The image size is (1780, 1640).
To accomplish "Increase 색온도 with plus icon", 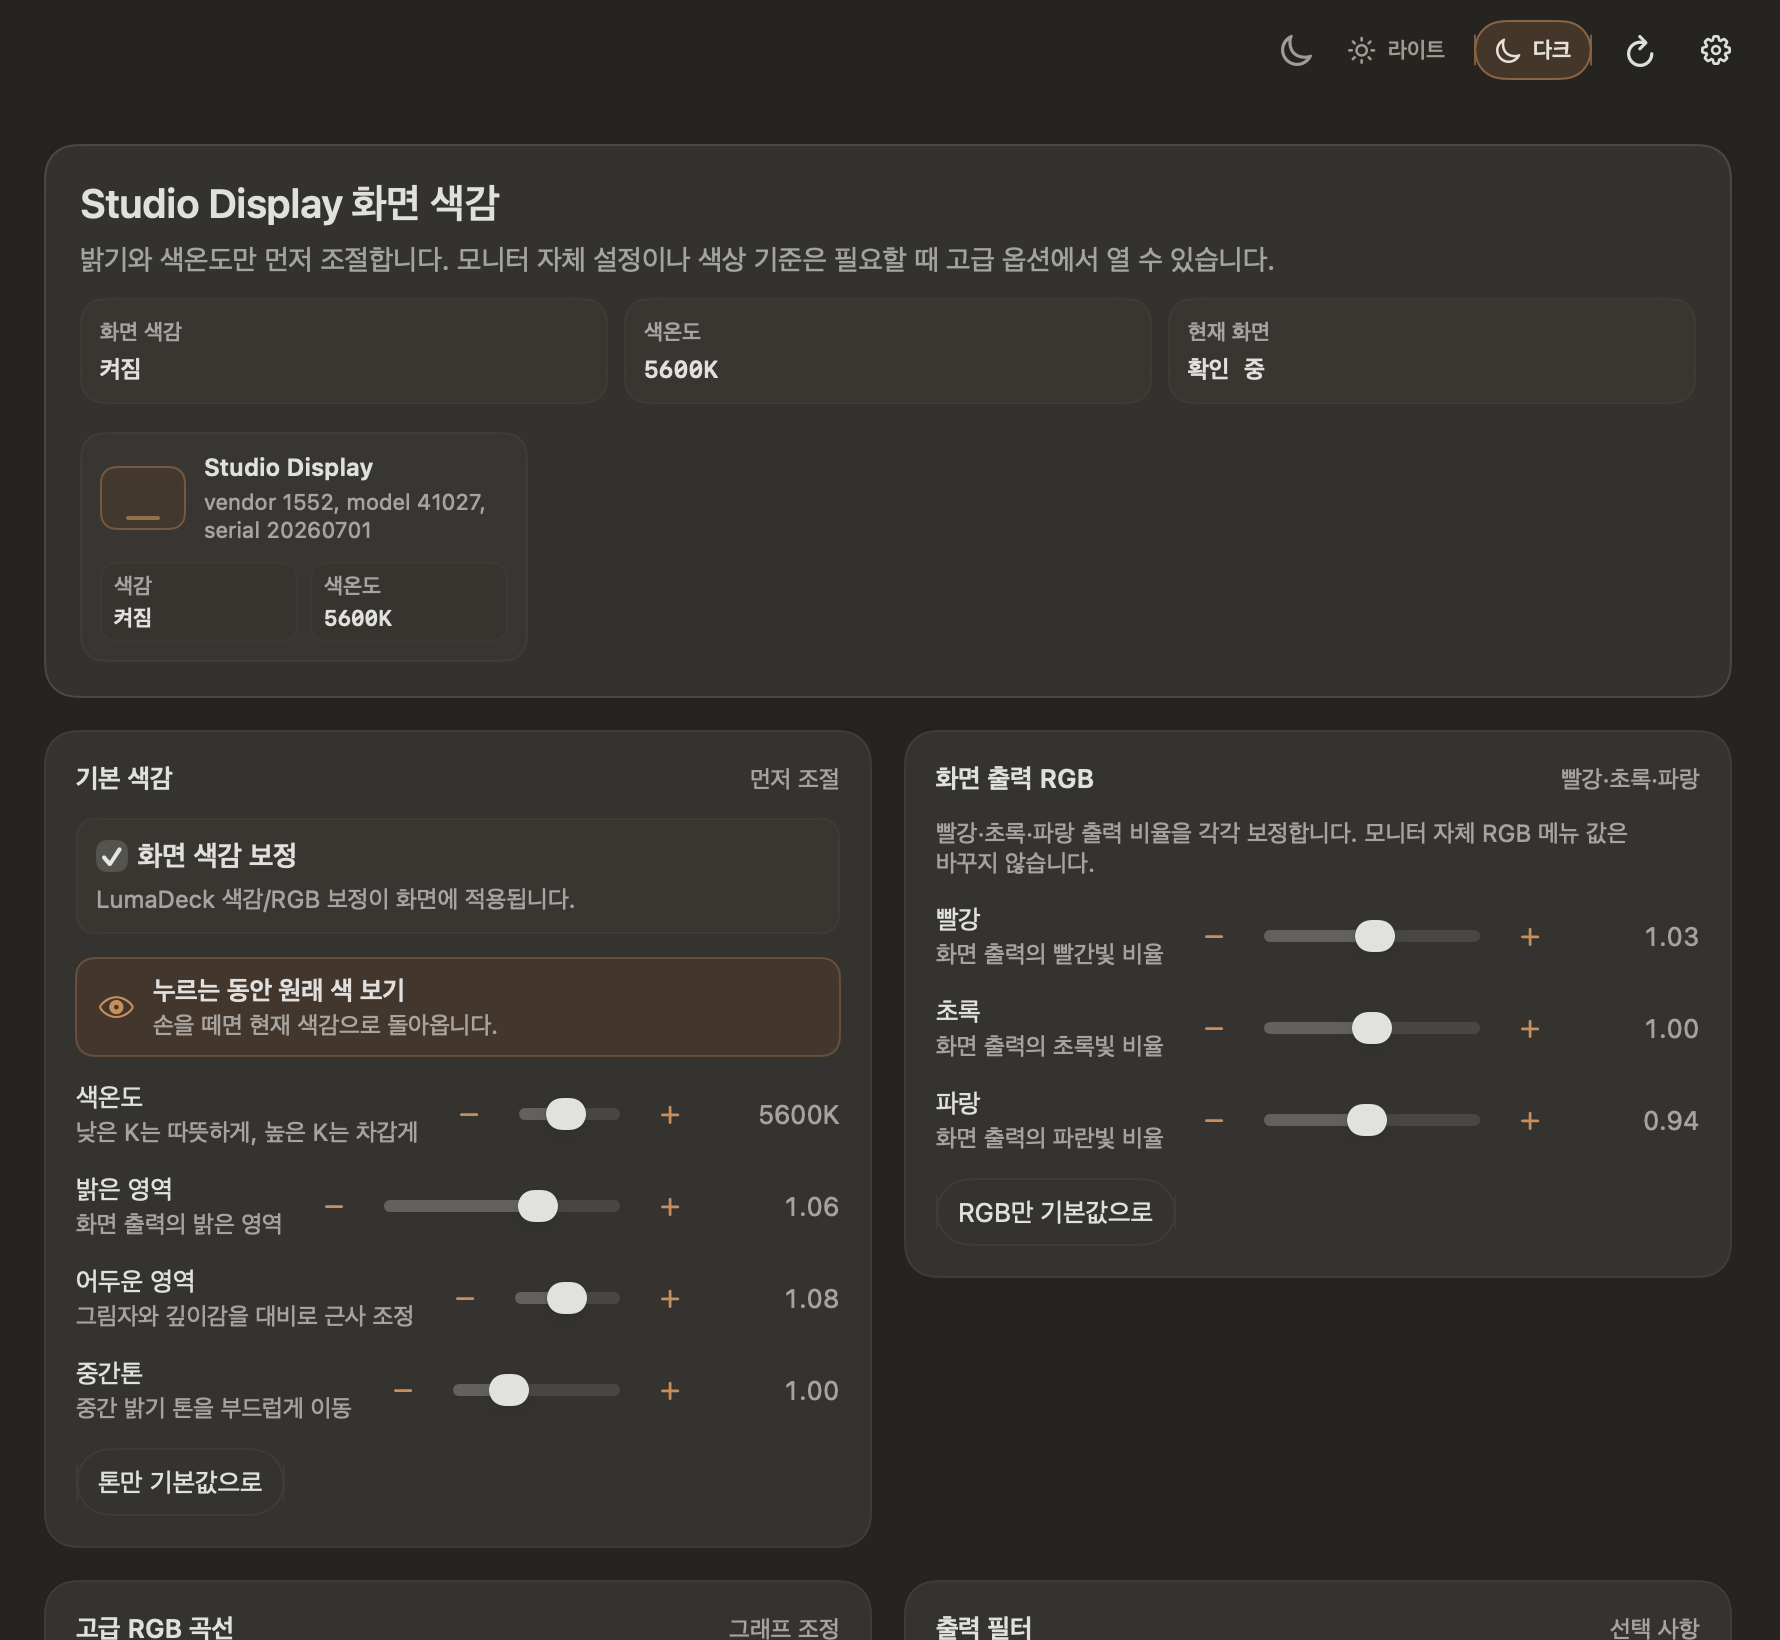I will pyautogui.click(x=670, y=1115).
